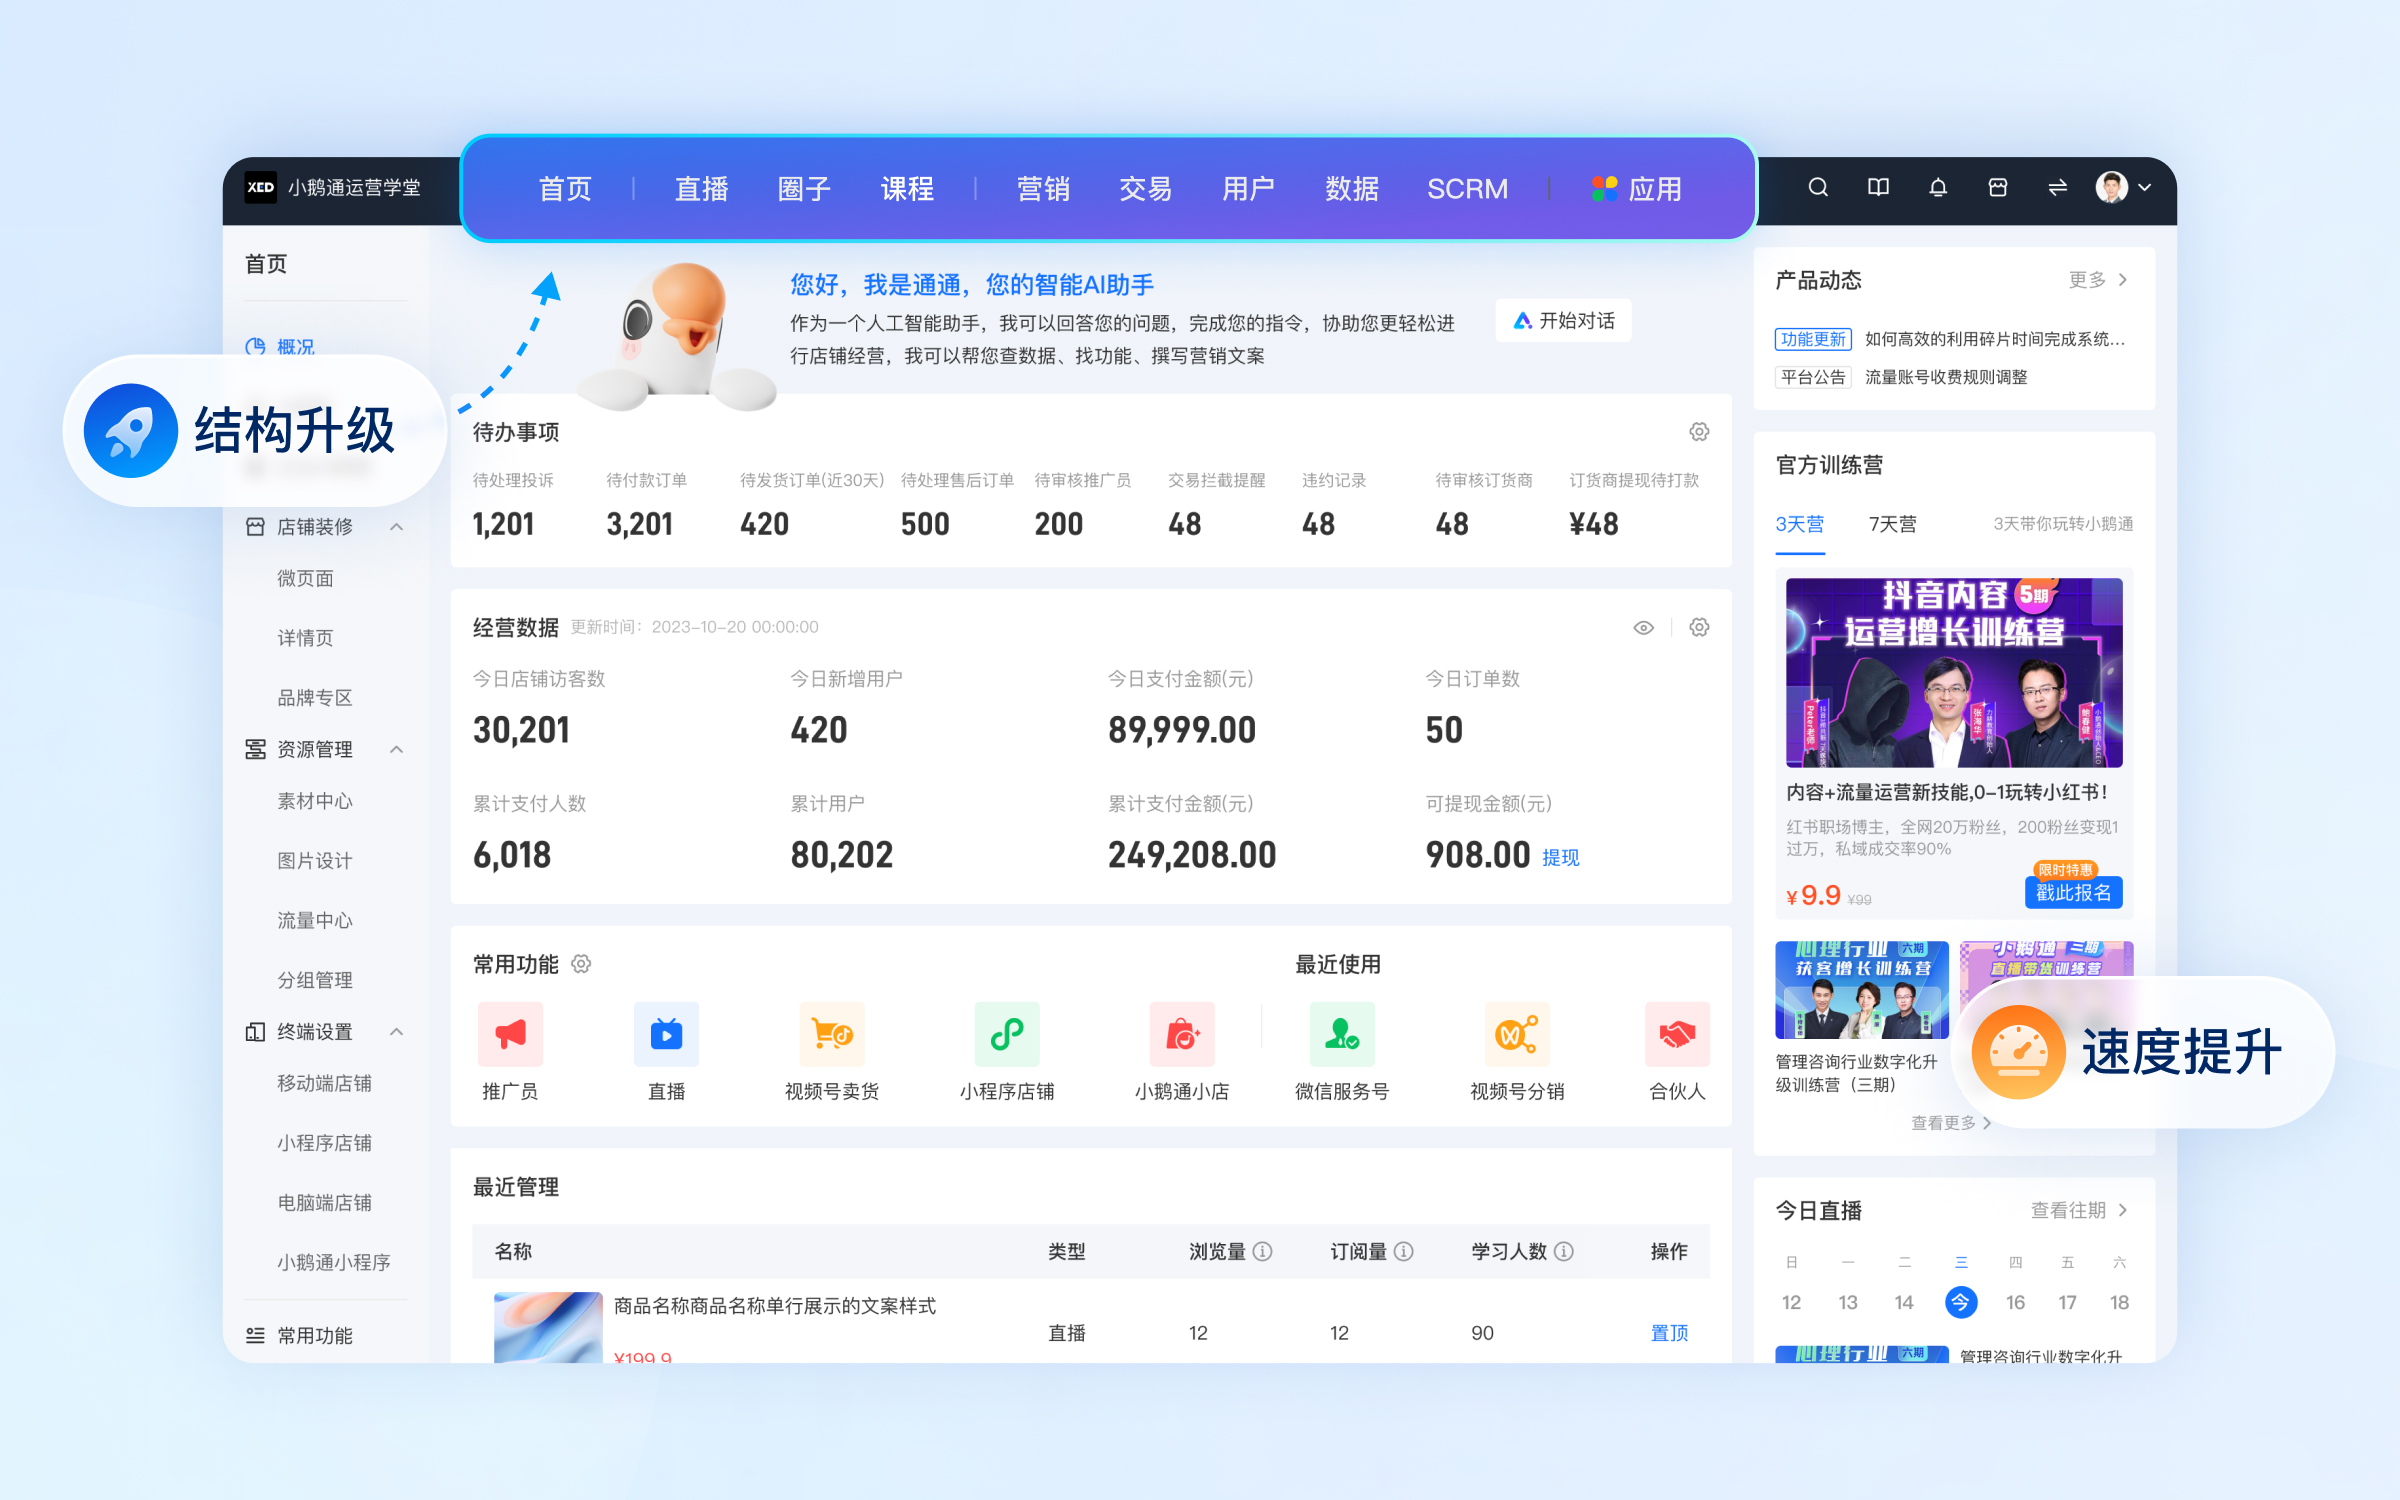Select 7天营 training camp tab
Image resolution: width=2400 pixels, height=1500 pixels.
[x=1889, y=520]
